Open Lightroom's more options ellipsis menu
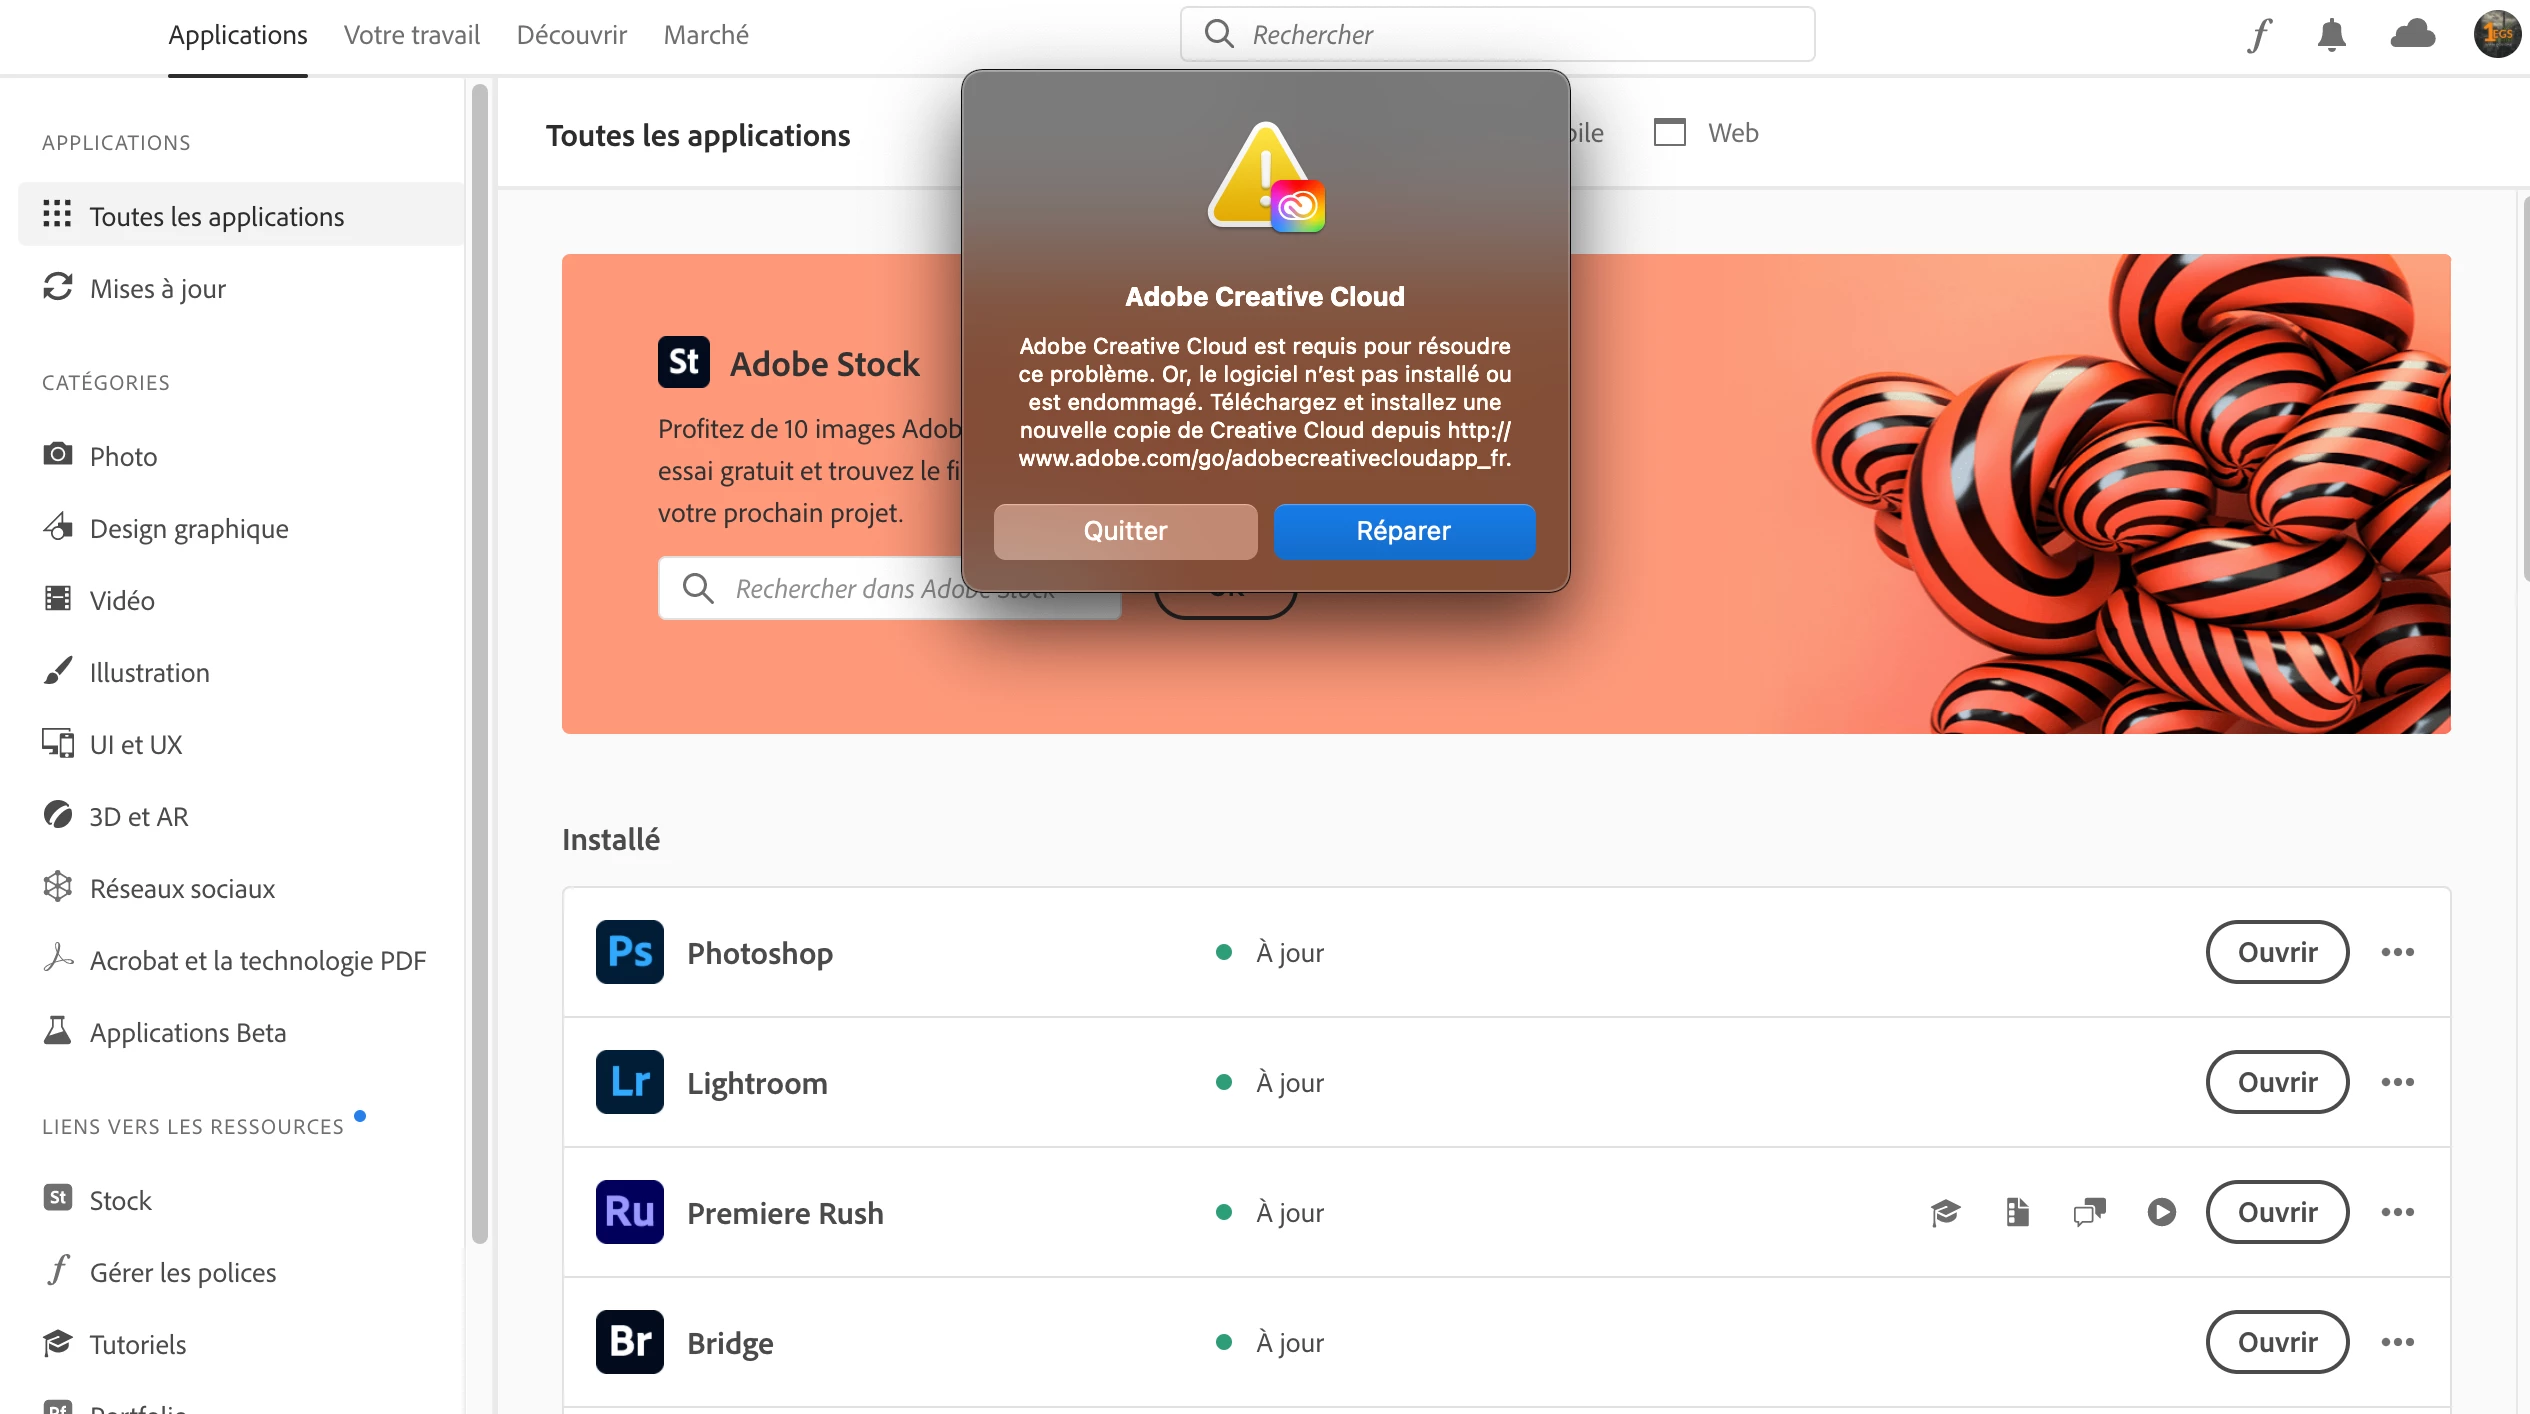 (2397, 1082)
